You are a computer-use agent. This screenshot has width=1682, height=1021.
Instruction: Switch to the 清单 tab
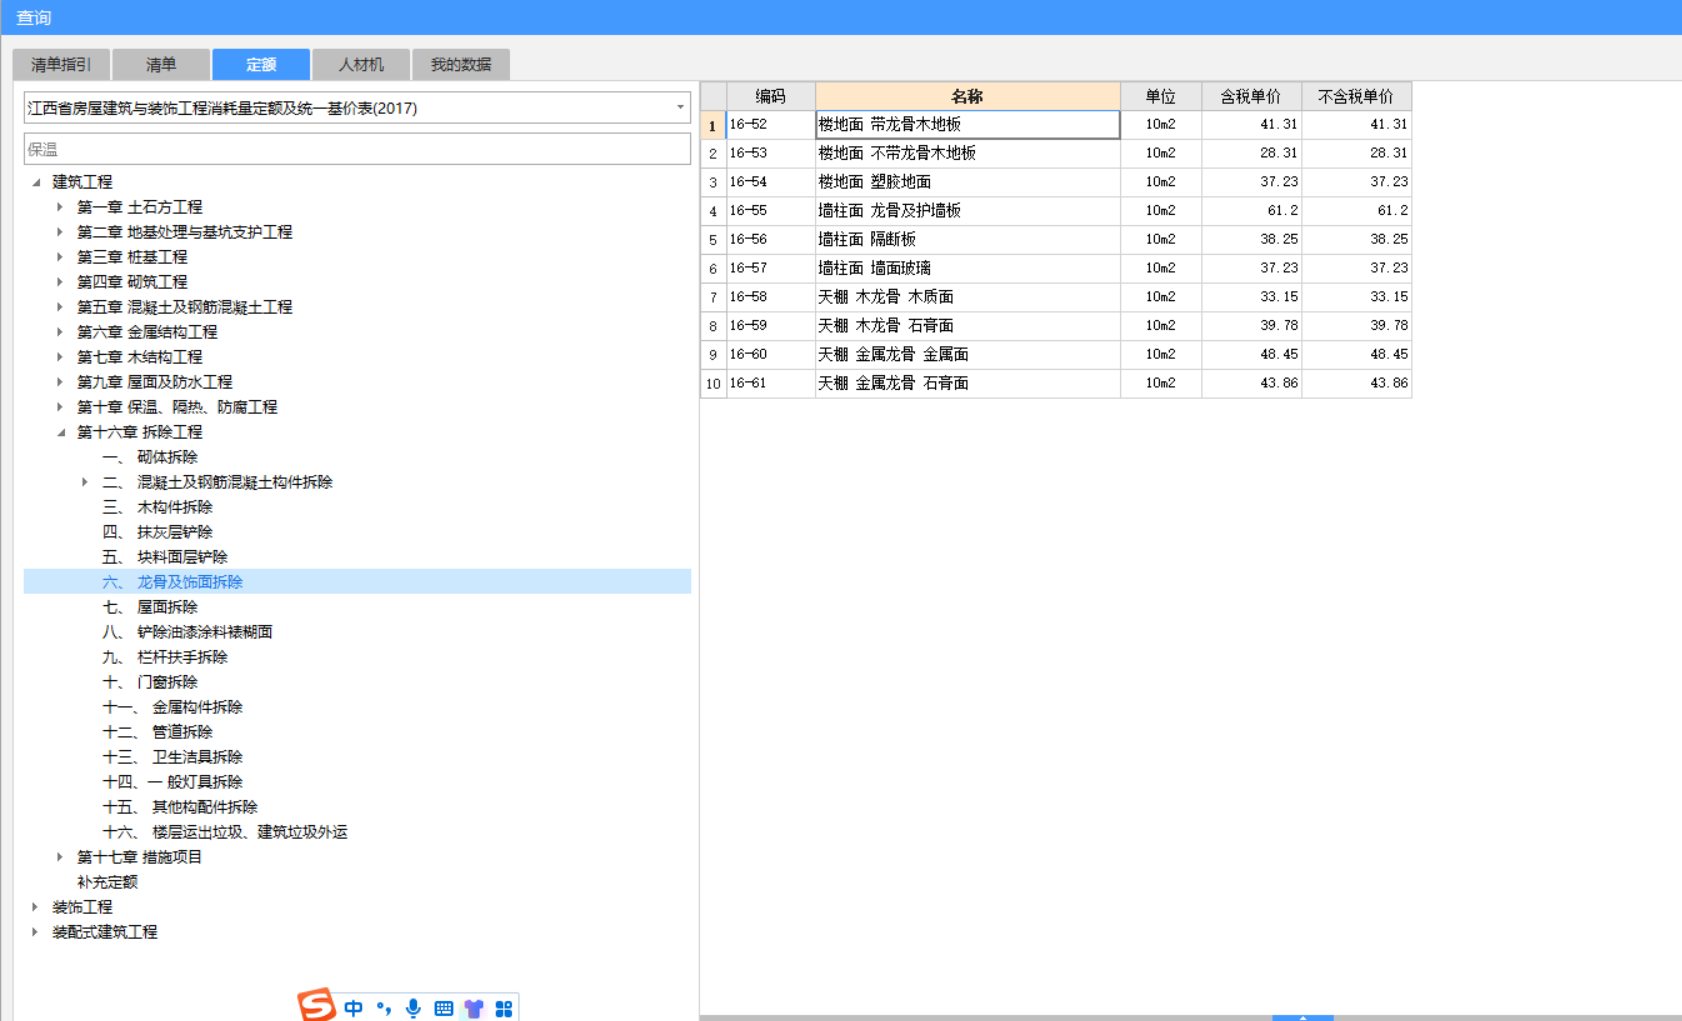click(x=161, y=64)
